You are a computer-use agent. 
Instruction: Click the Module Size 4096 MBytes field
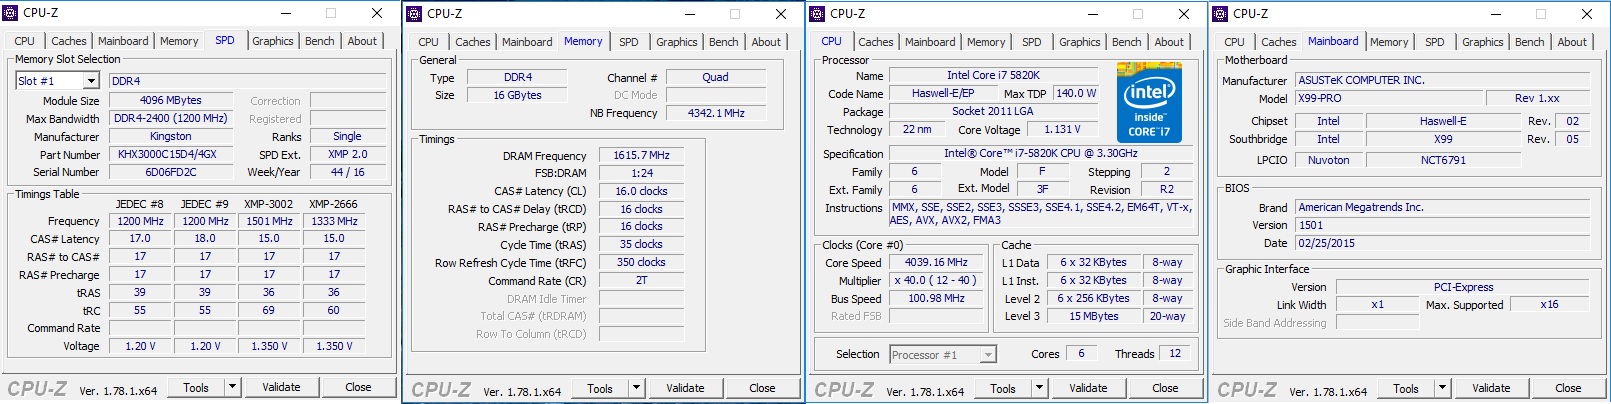coord(170,100)
